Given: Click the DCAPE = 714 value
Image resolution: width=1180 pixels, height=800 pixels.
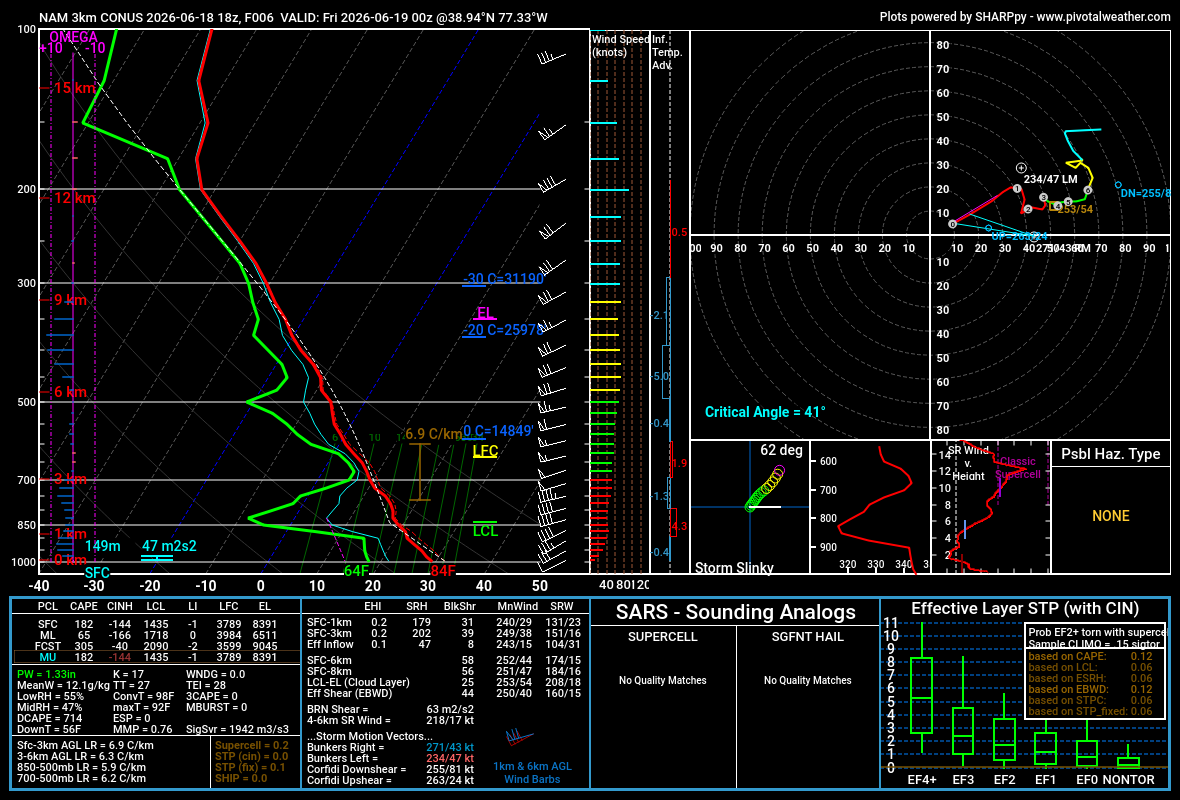Looking at the screenshot, I should tap(49, 719).
